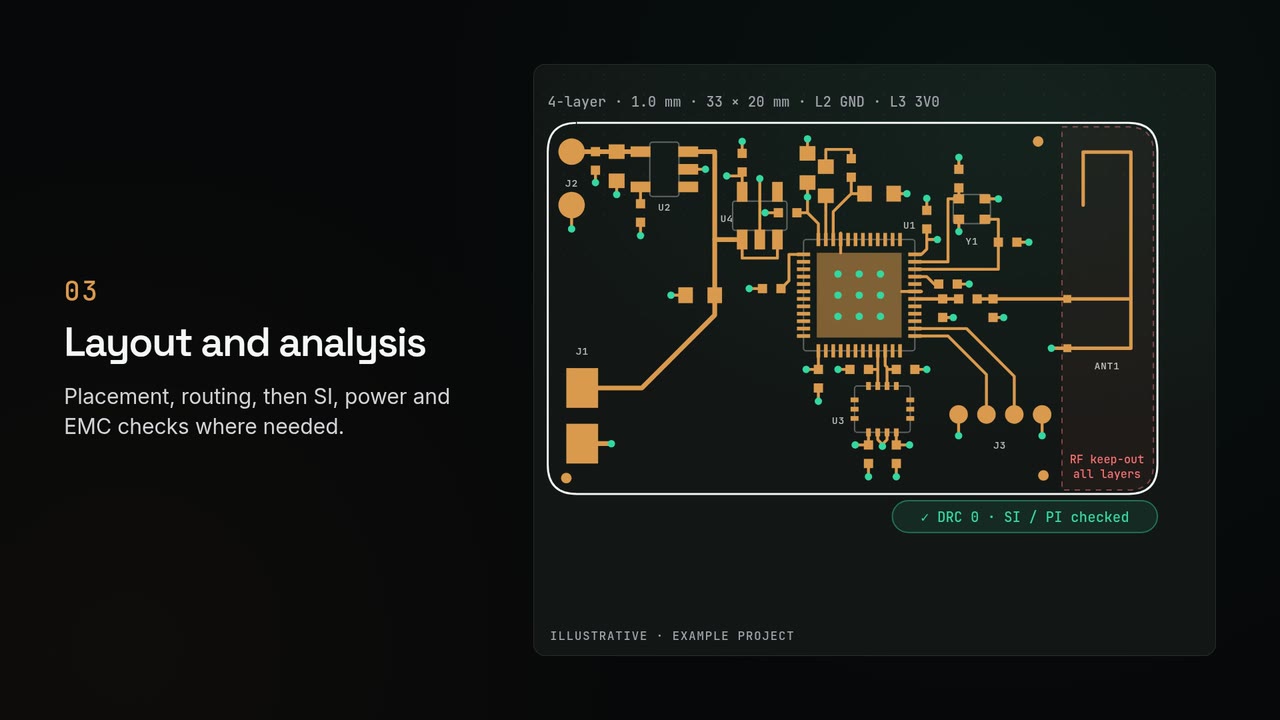Viewport: 1280px width, 720px height.
Task: Select the "Layout and analysis" heading
Action: [245, 343]
